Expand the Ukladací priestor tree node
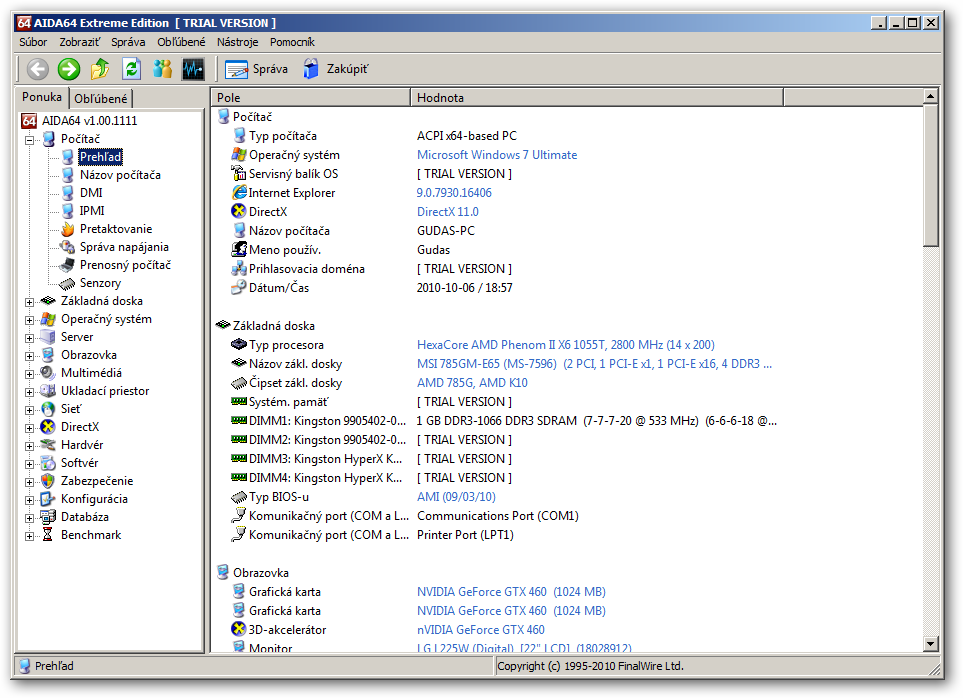The image size is (963, 698). (x=29, y=392)
